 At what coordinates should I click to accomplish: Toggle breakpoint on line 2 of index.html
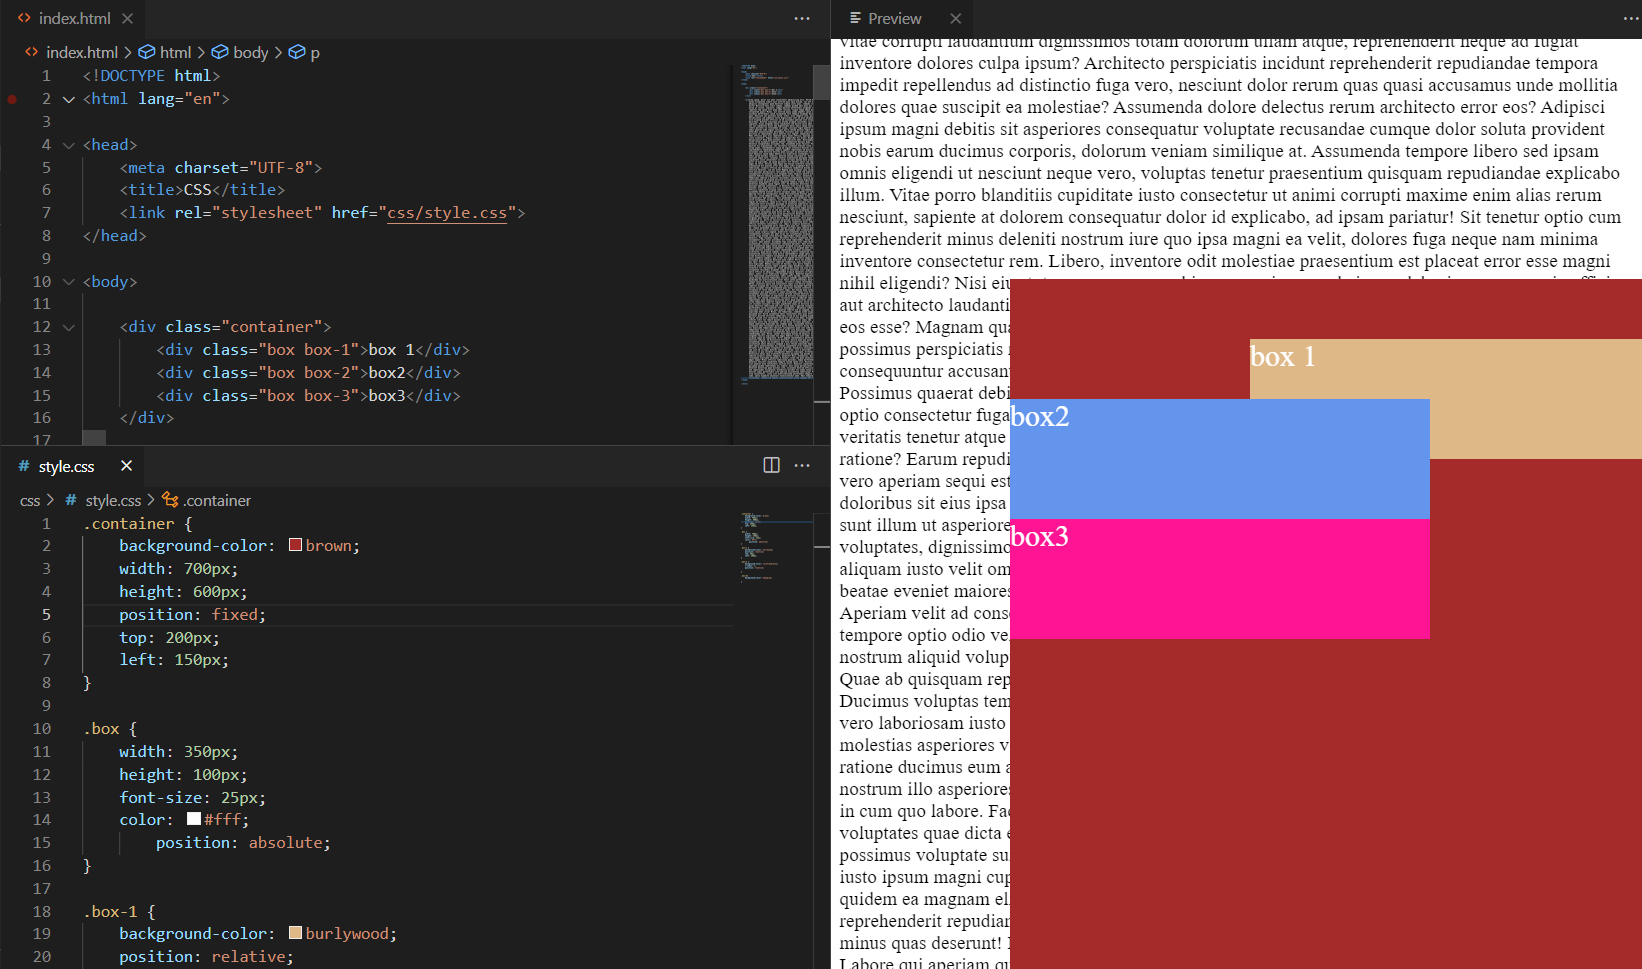click(12, 99)
